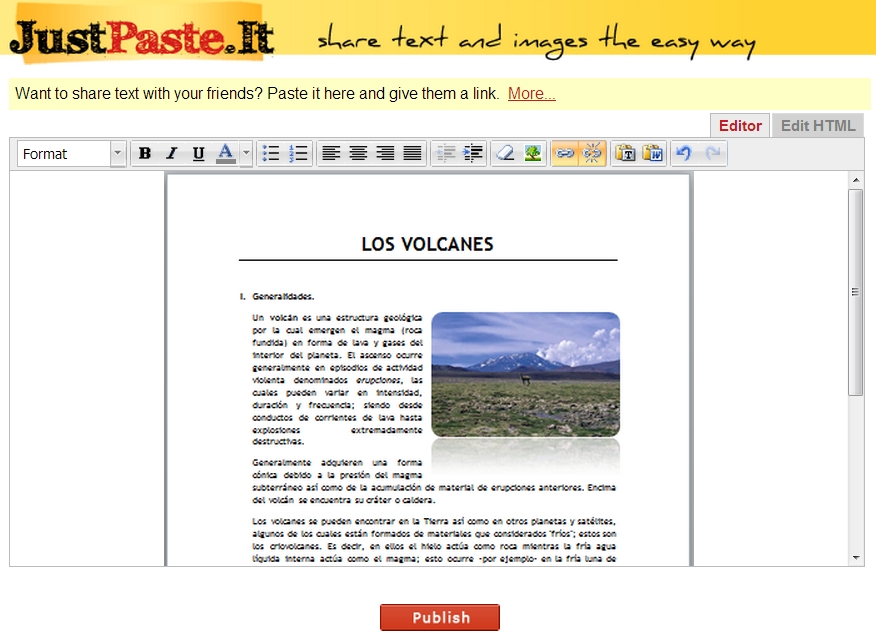Screen dimensions: 876x641
Task: Center align the text
Action: 358,154
